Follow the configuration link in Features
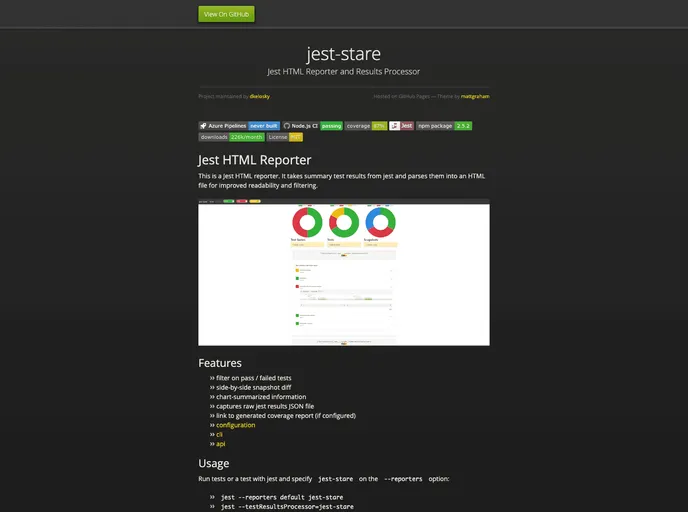Screen dimensions: 688x512 click(x=236, y=425)
